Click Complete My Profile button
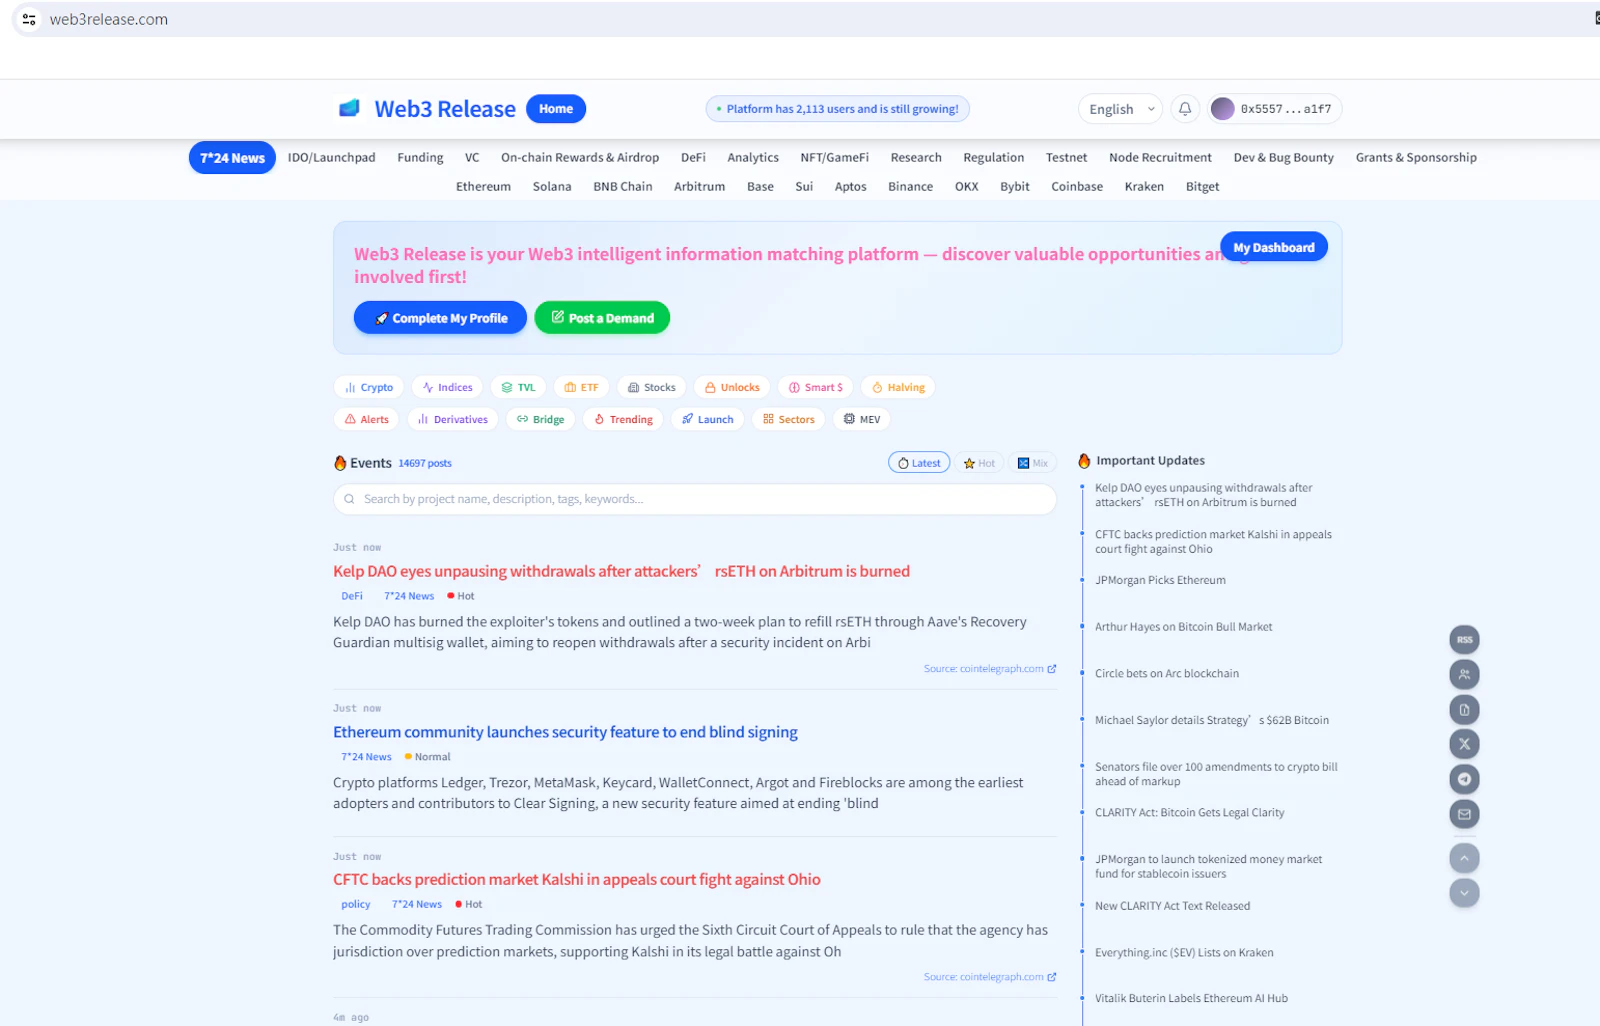Viewport: 1600px width, 1026px height. (x=440, y=318)
